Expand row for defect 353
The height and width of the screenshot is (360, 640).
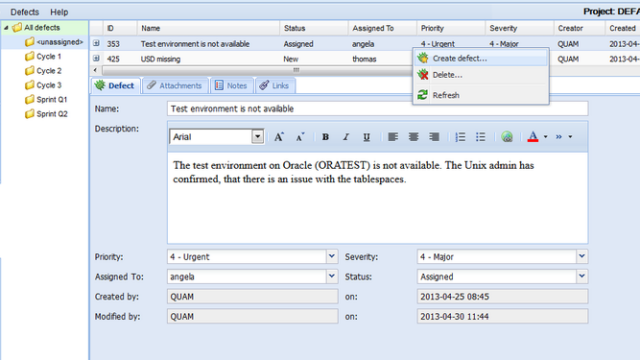tap(96, 43)
